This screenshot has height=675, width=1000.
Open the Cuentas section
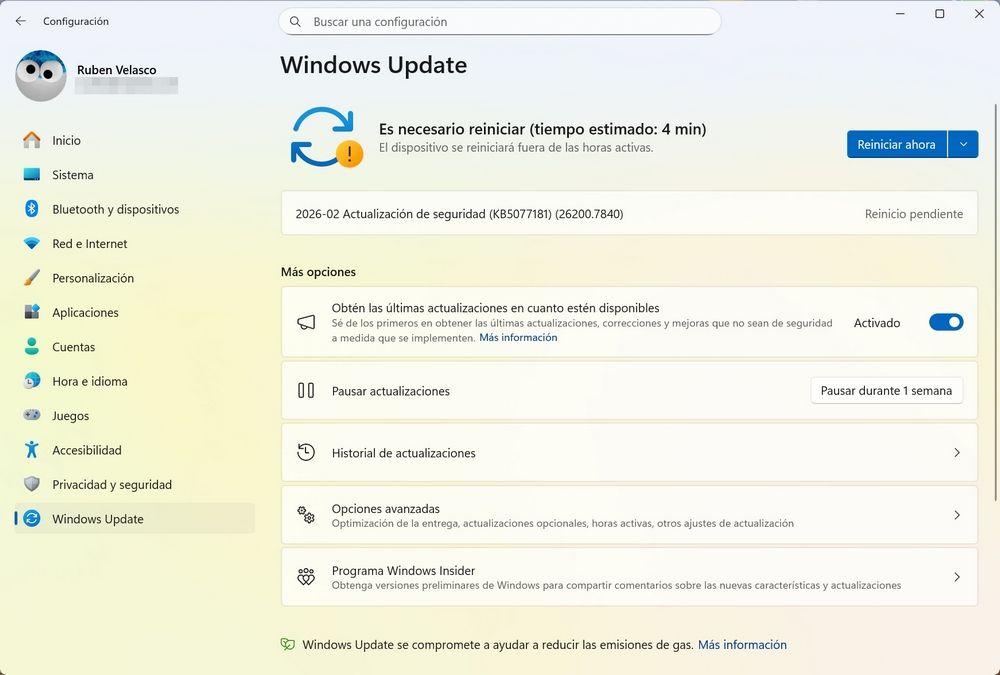[x=74, y=347]
